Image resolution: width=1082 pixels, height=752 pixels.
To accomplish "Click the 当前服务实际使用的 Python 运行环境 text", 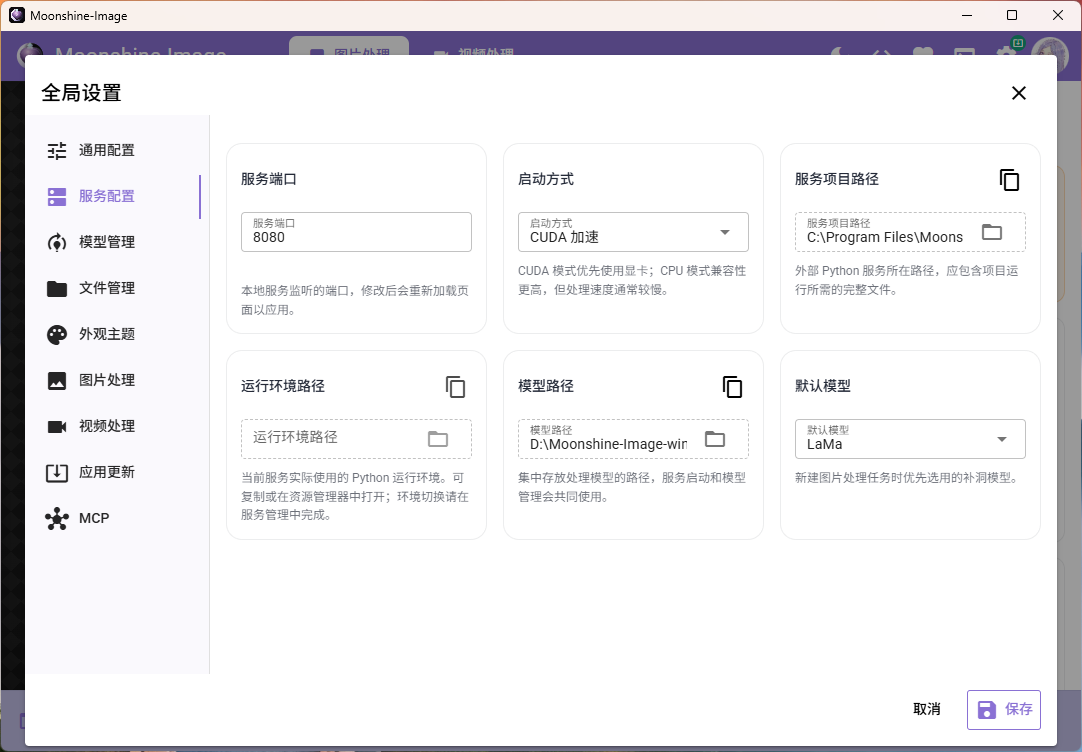I will [x=355, y=496].
